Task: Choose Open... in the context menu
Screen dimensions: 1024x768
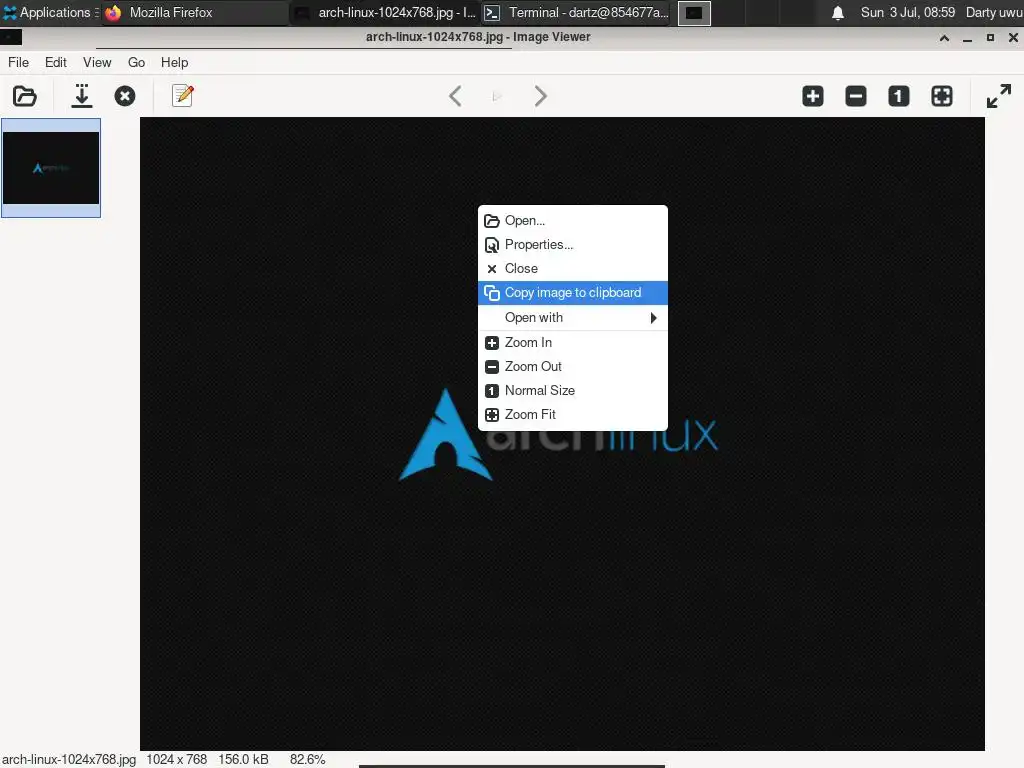Action: point(573,221)
